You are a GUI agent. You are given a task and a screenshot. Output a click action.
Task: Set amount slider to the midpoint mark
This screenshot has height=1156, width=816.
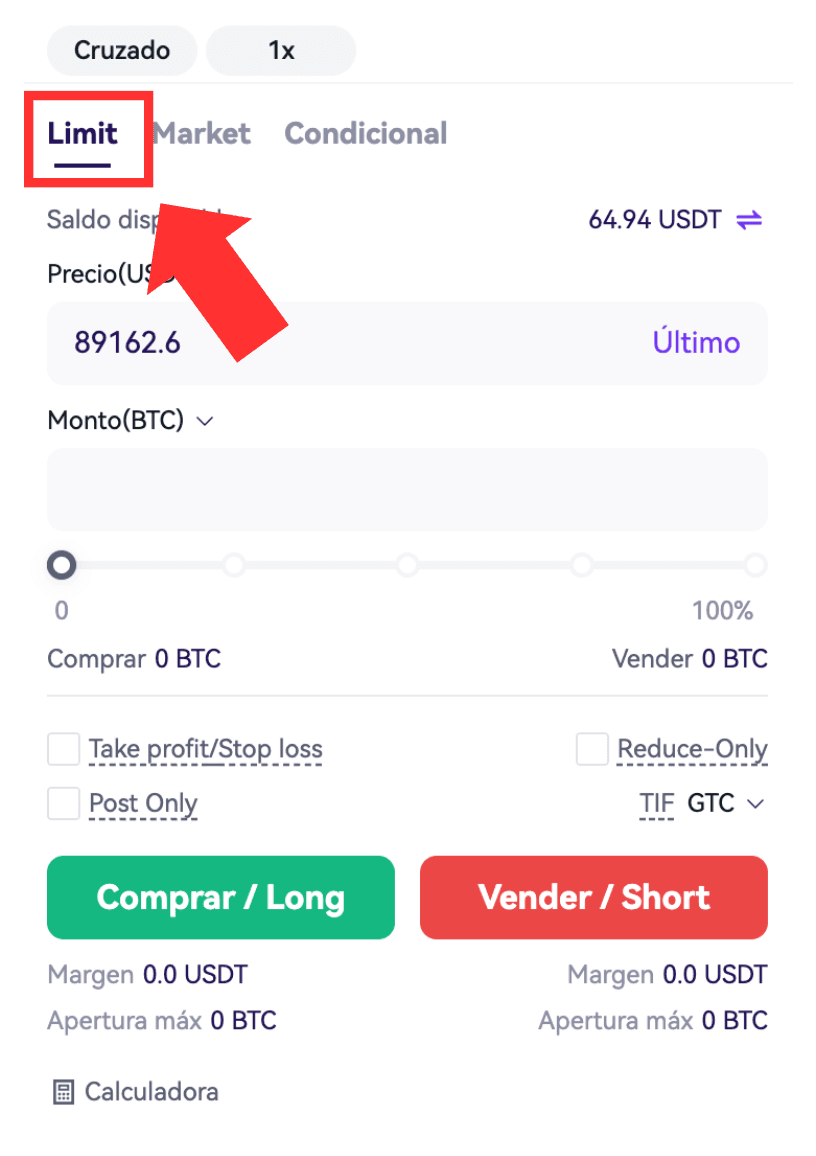pos(408,565)
